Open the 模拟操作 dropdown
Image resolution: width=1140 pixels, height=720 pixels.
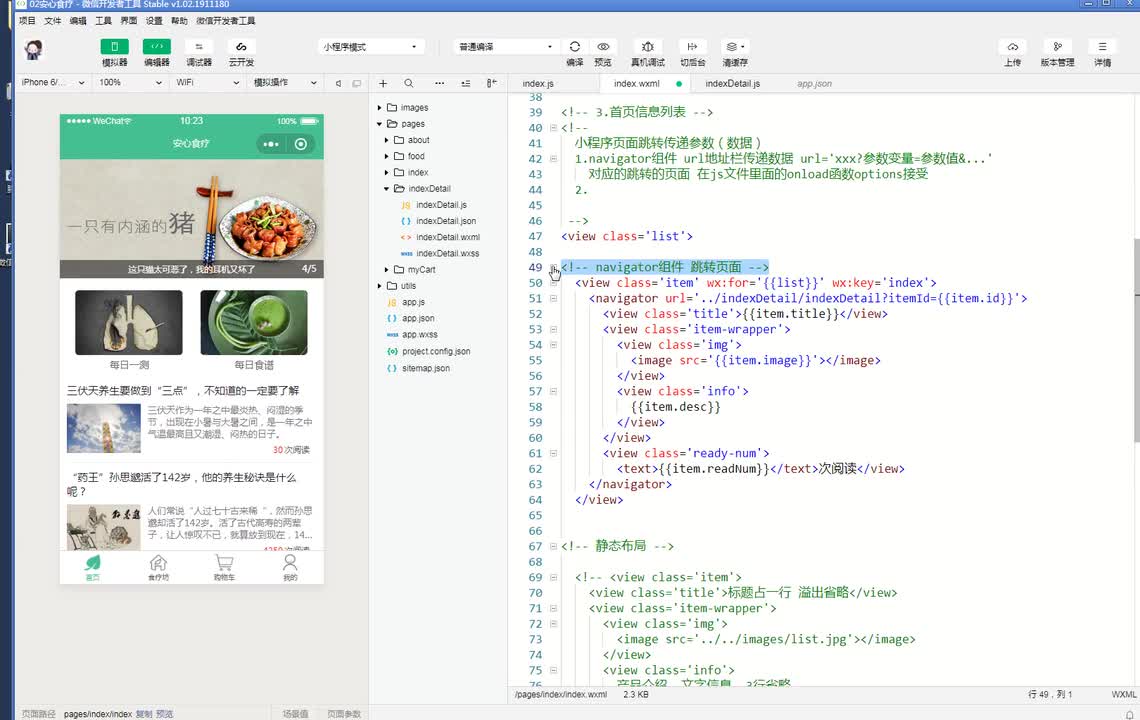coord(285,82)
